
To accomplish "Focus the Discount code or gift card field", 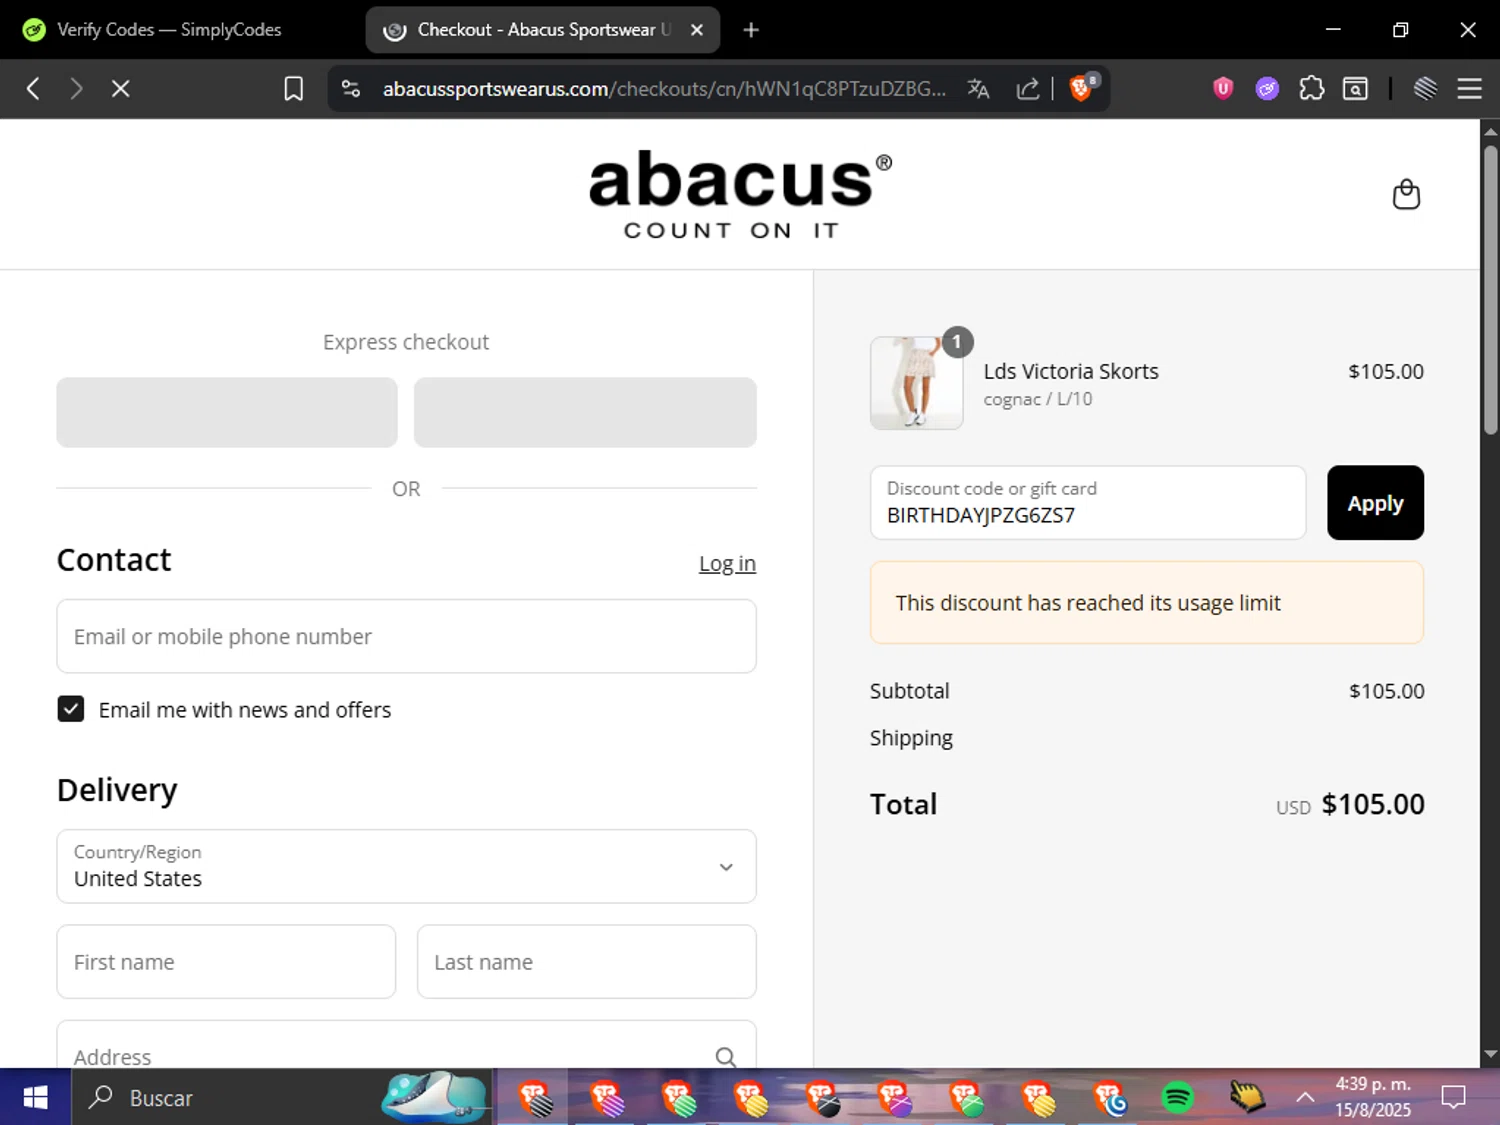I will tap(1088, 503).
